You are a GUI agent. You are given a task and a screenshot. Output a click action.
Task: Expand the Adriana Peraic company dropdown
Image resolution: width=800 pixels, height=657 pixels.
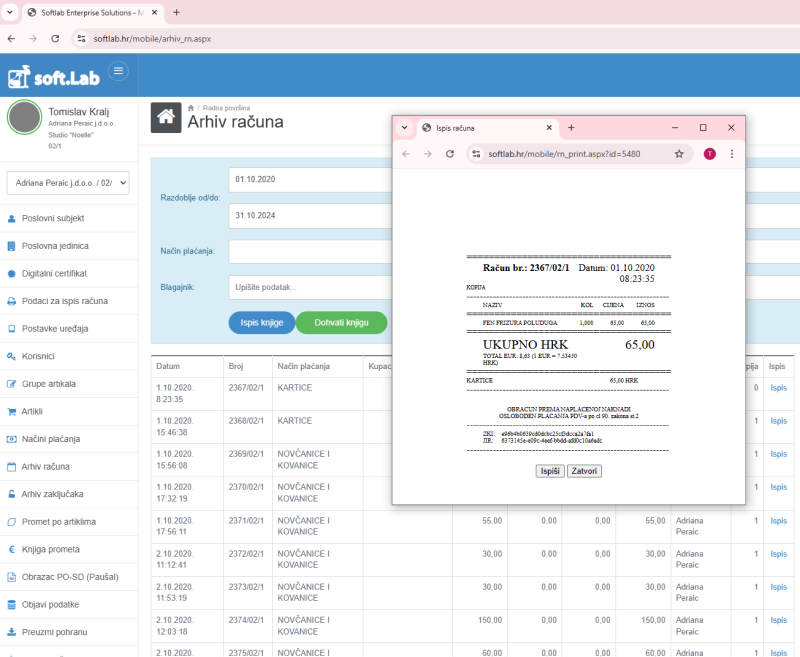pyautogui.click(x=68, y=183)
